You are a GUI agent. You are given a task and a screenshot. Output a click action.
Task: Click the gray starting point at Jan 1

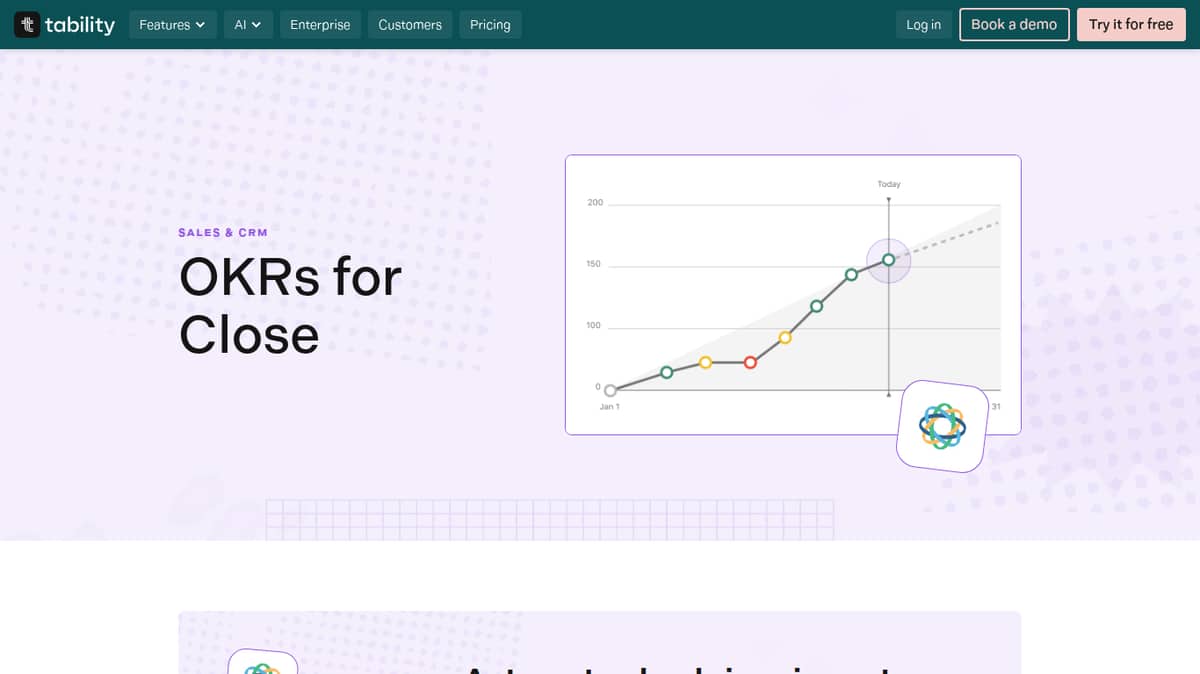coord(610,391)
